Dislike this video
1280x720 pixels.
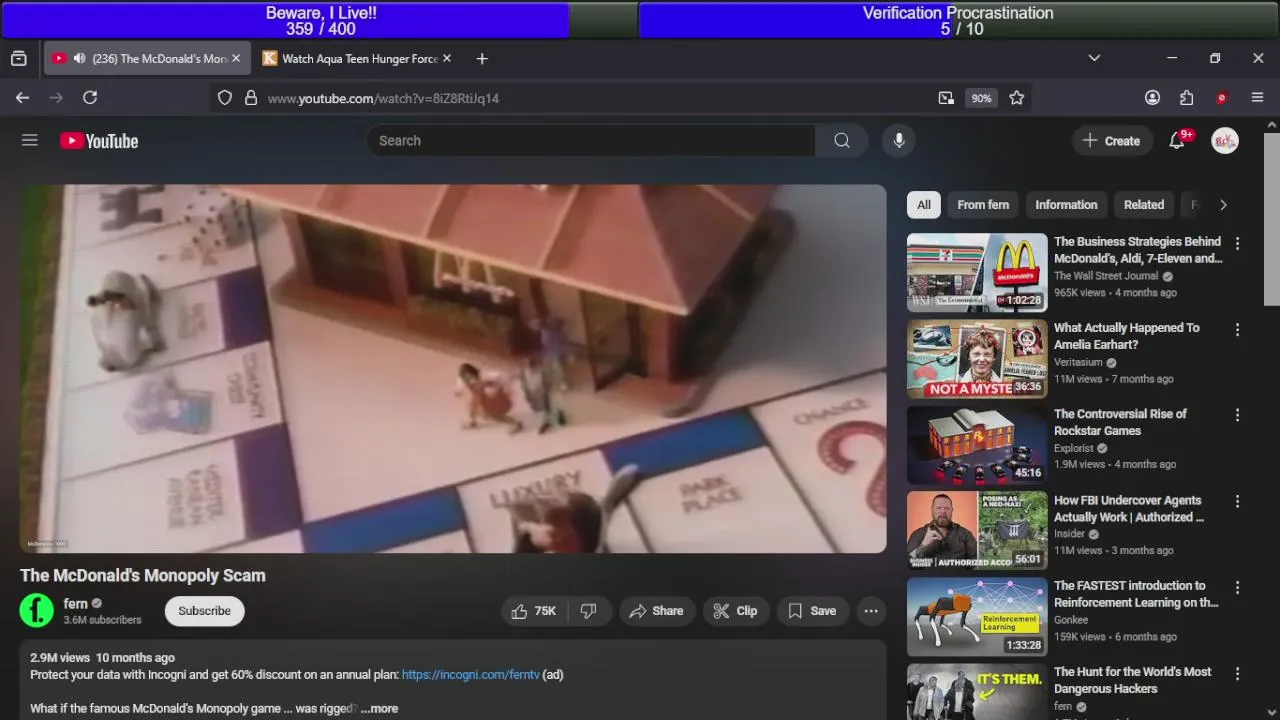coord(589,611)
